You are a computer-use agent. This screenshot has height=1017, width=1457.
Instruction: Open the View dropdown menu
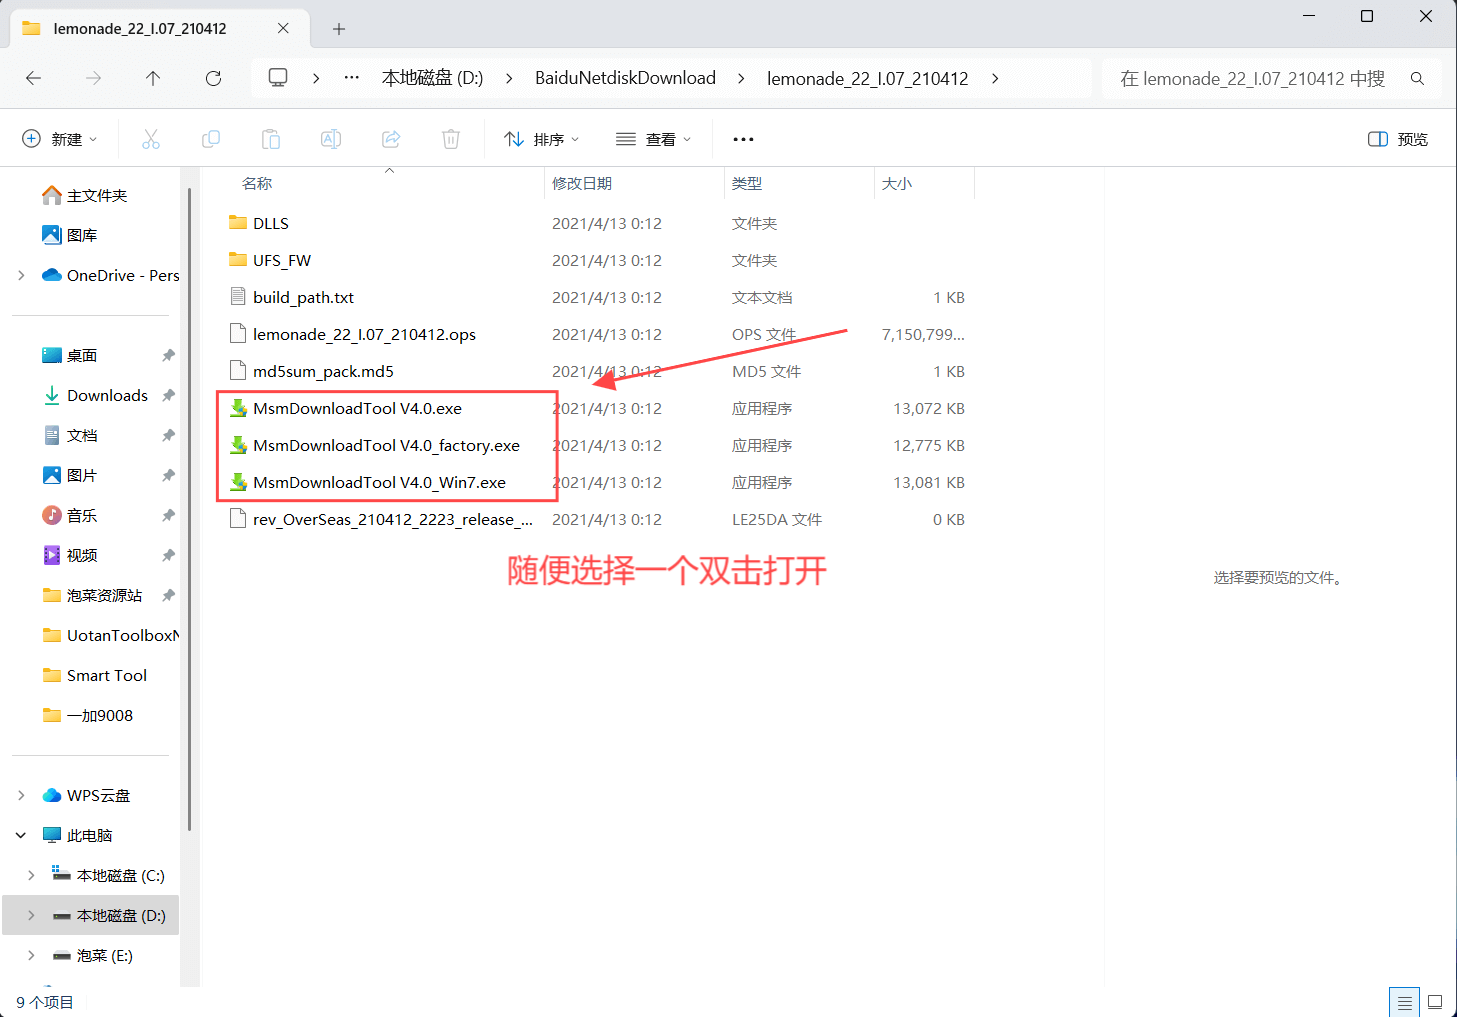tap(654, 139)
